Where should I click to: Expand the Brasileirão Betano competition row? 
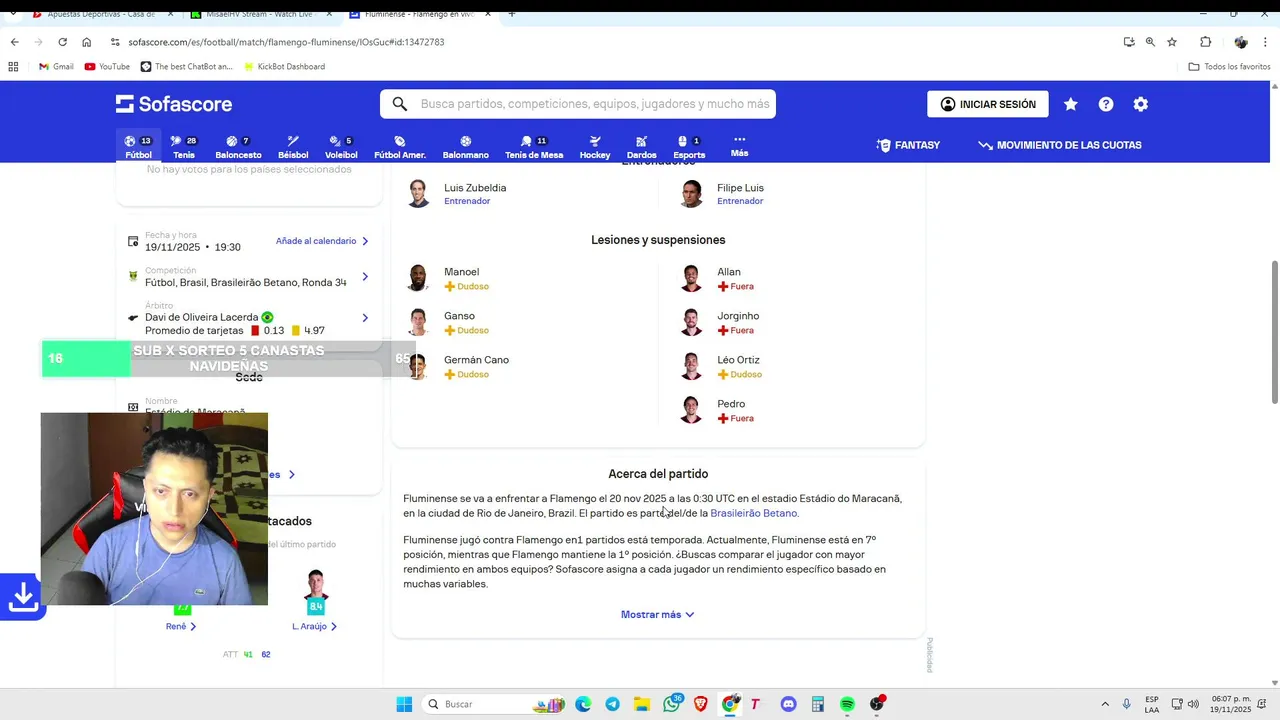pyautogui.click(x=248, y=276)
